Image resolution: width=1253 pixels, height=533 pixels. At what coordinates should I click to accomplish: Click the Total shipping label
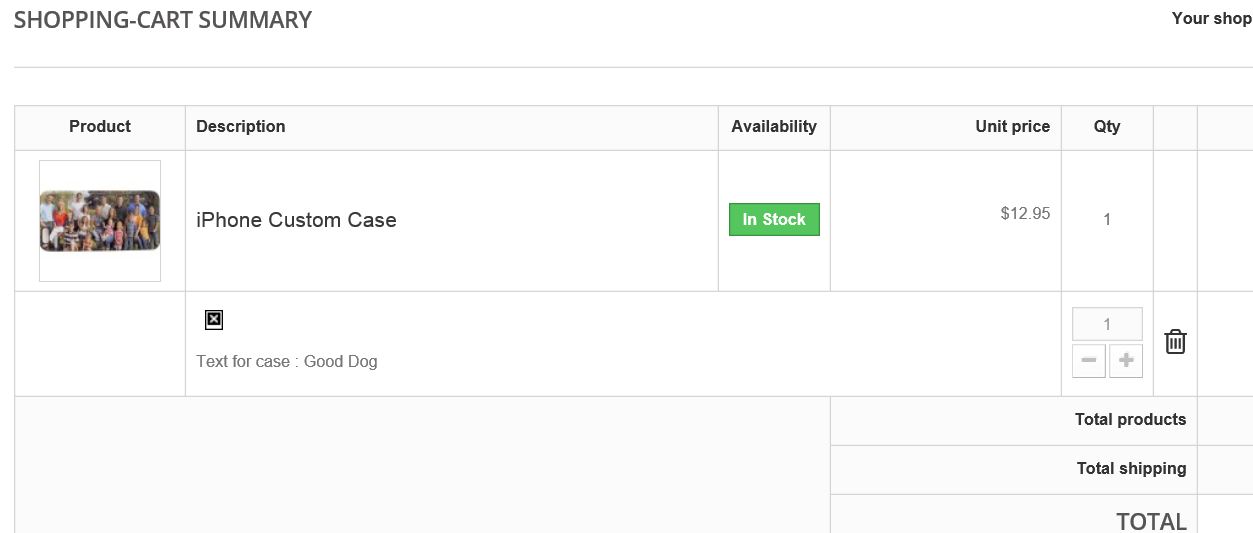(x=1131, y=469)
